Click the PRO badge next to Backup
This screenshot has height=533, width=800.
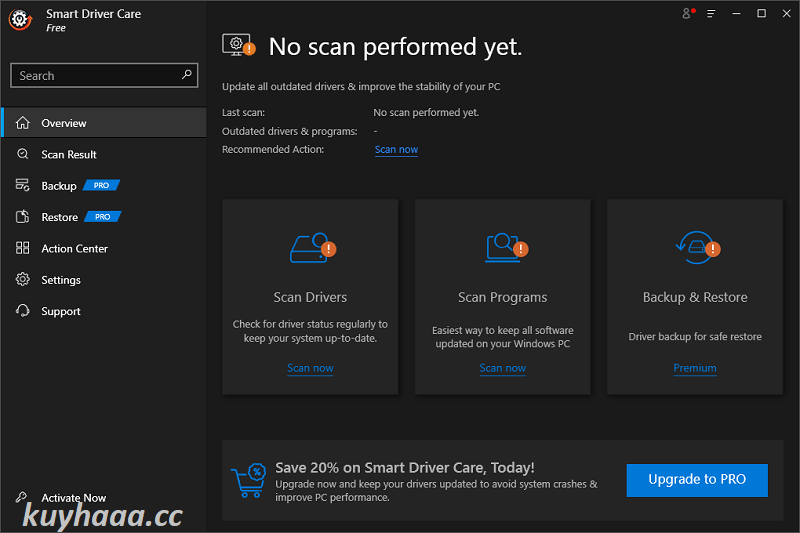101,185
